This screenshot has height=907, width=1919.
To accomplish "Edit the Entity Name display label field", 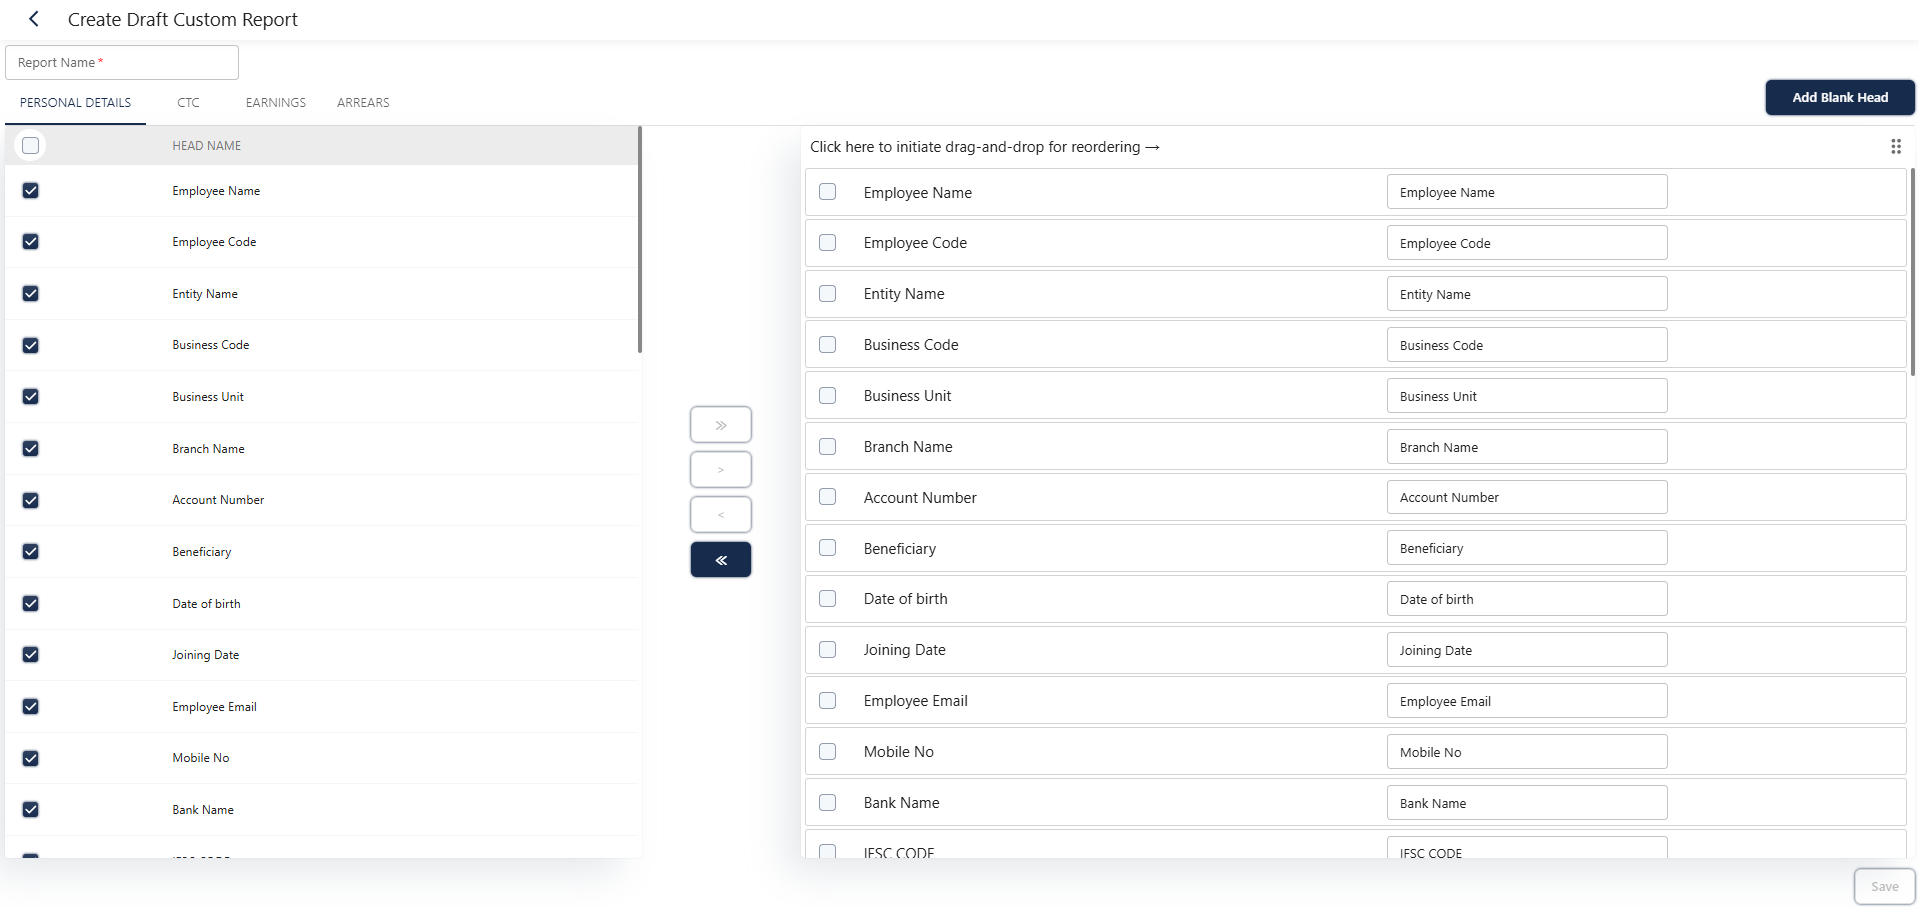I will (1527, 294).
